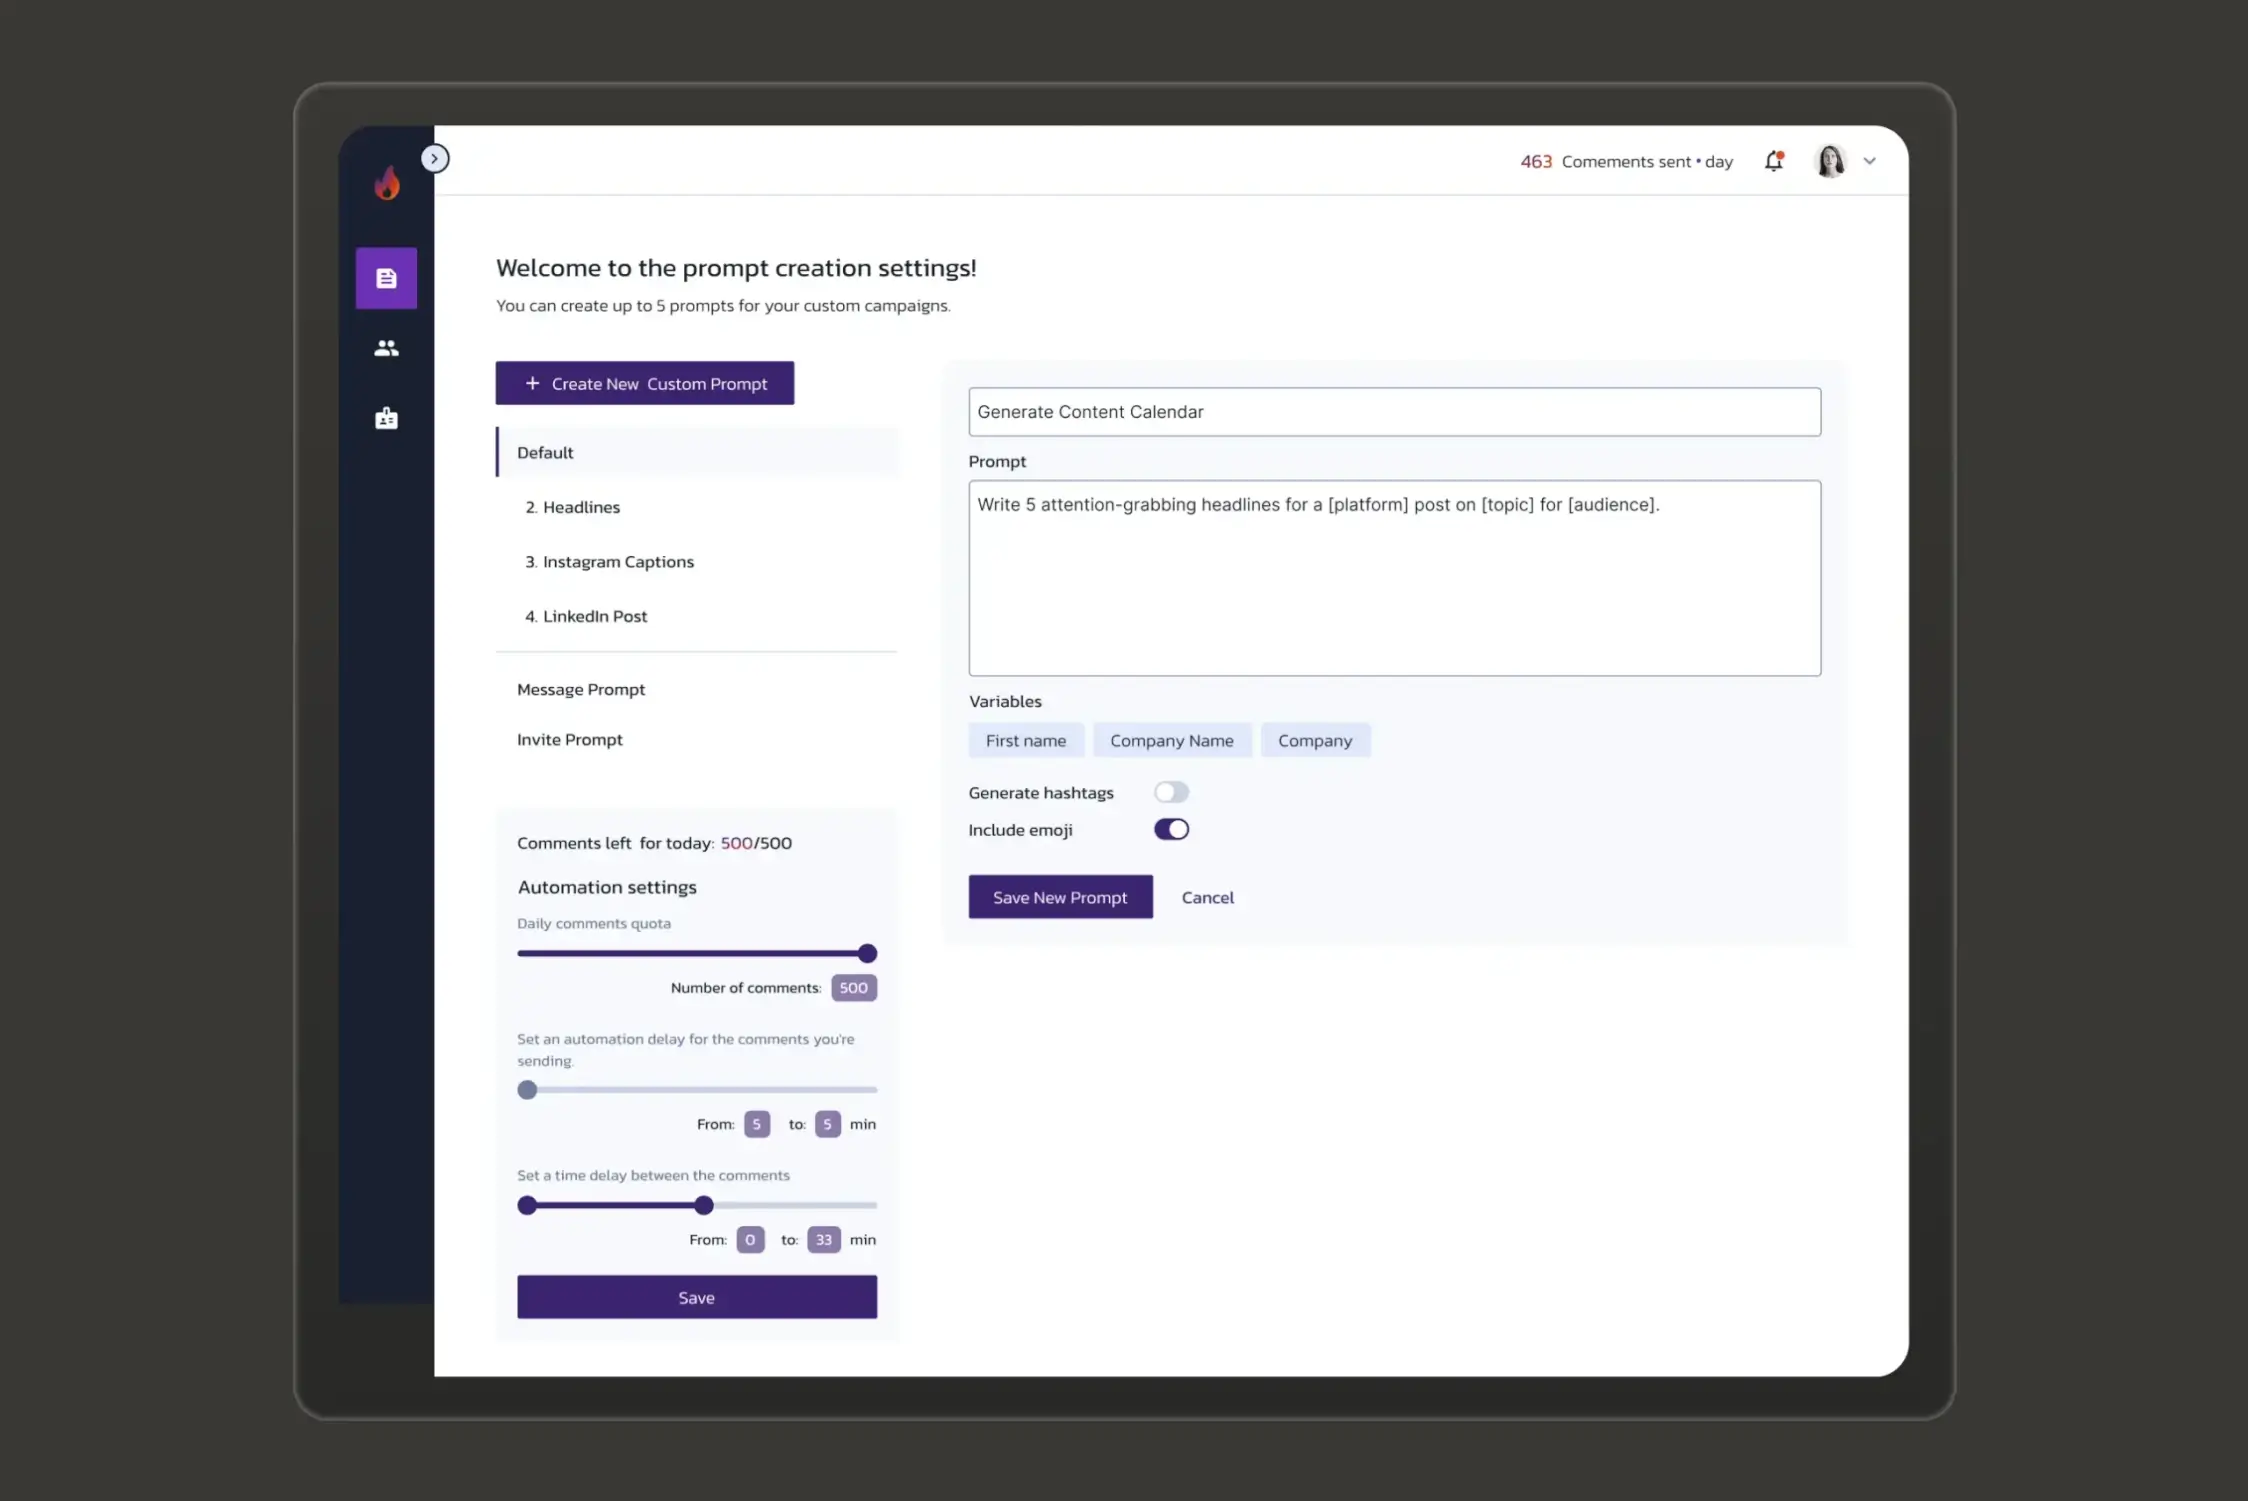Click the Number of comments 500 box
Screen dimensions: 2248x1501
(x=853, y=988)
